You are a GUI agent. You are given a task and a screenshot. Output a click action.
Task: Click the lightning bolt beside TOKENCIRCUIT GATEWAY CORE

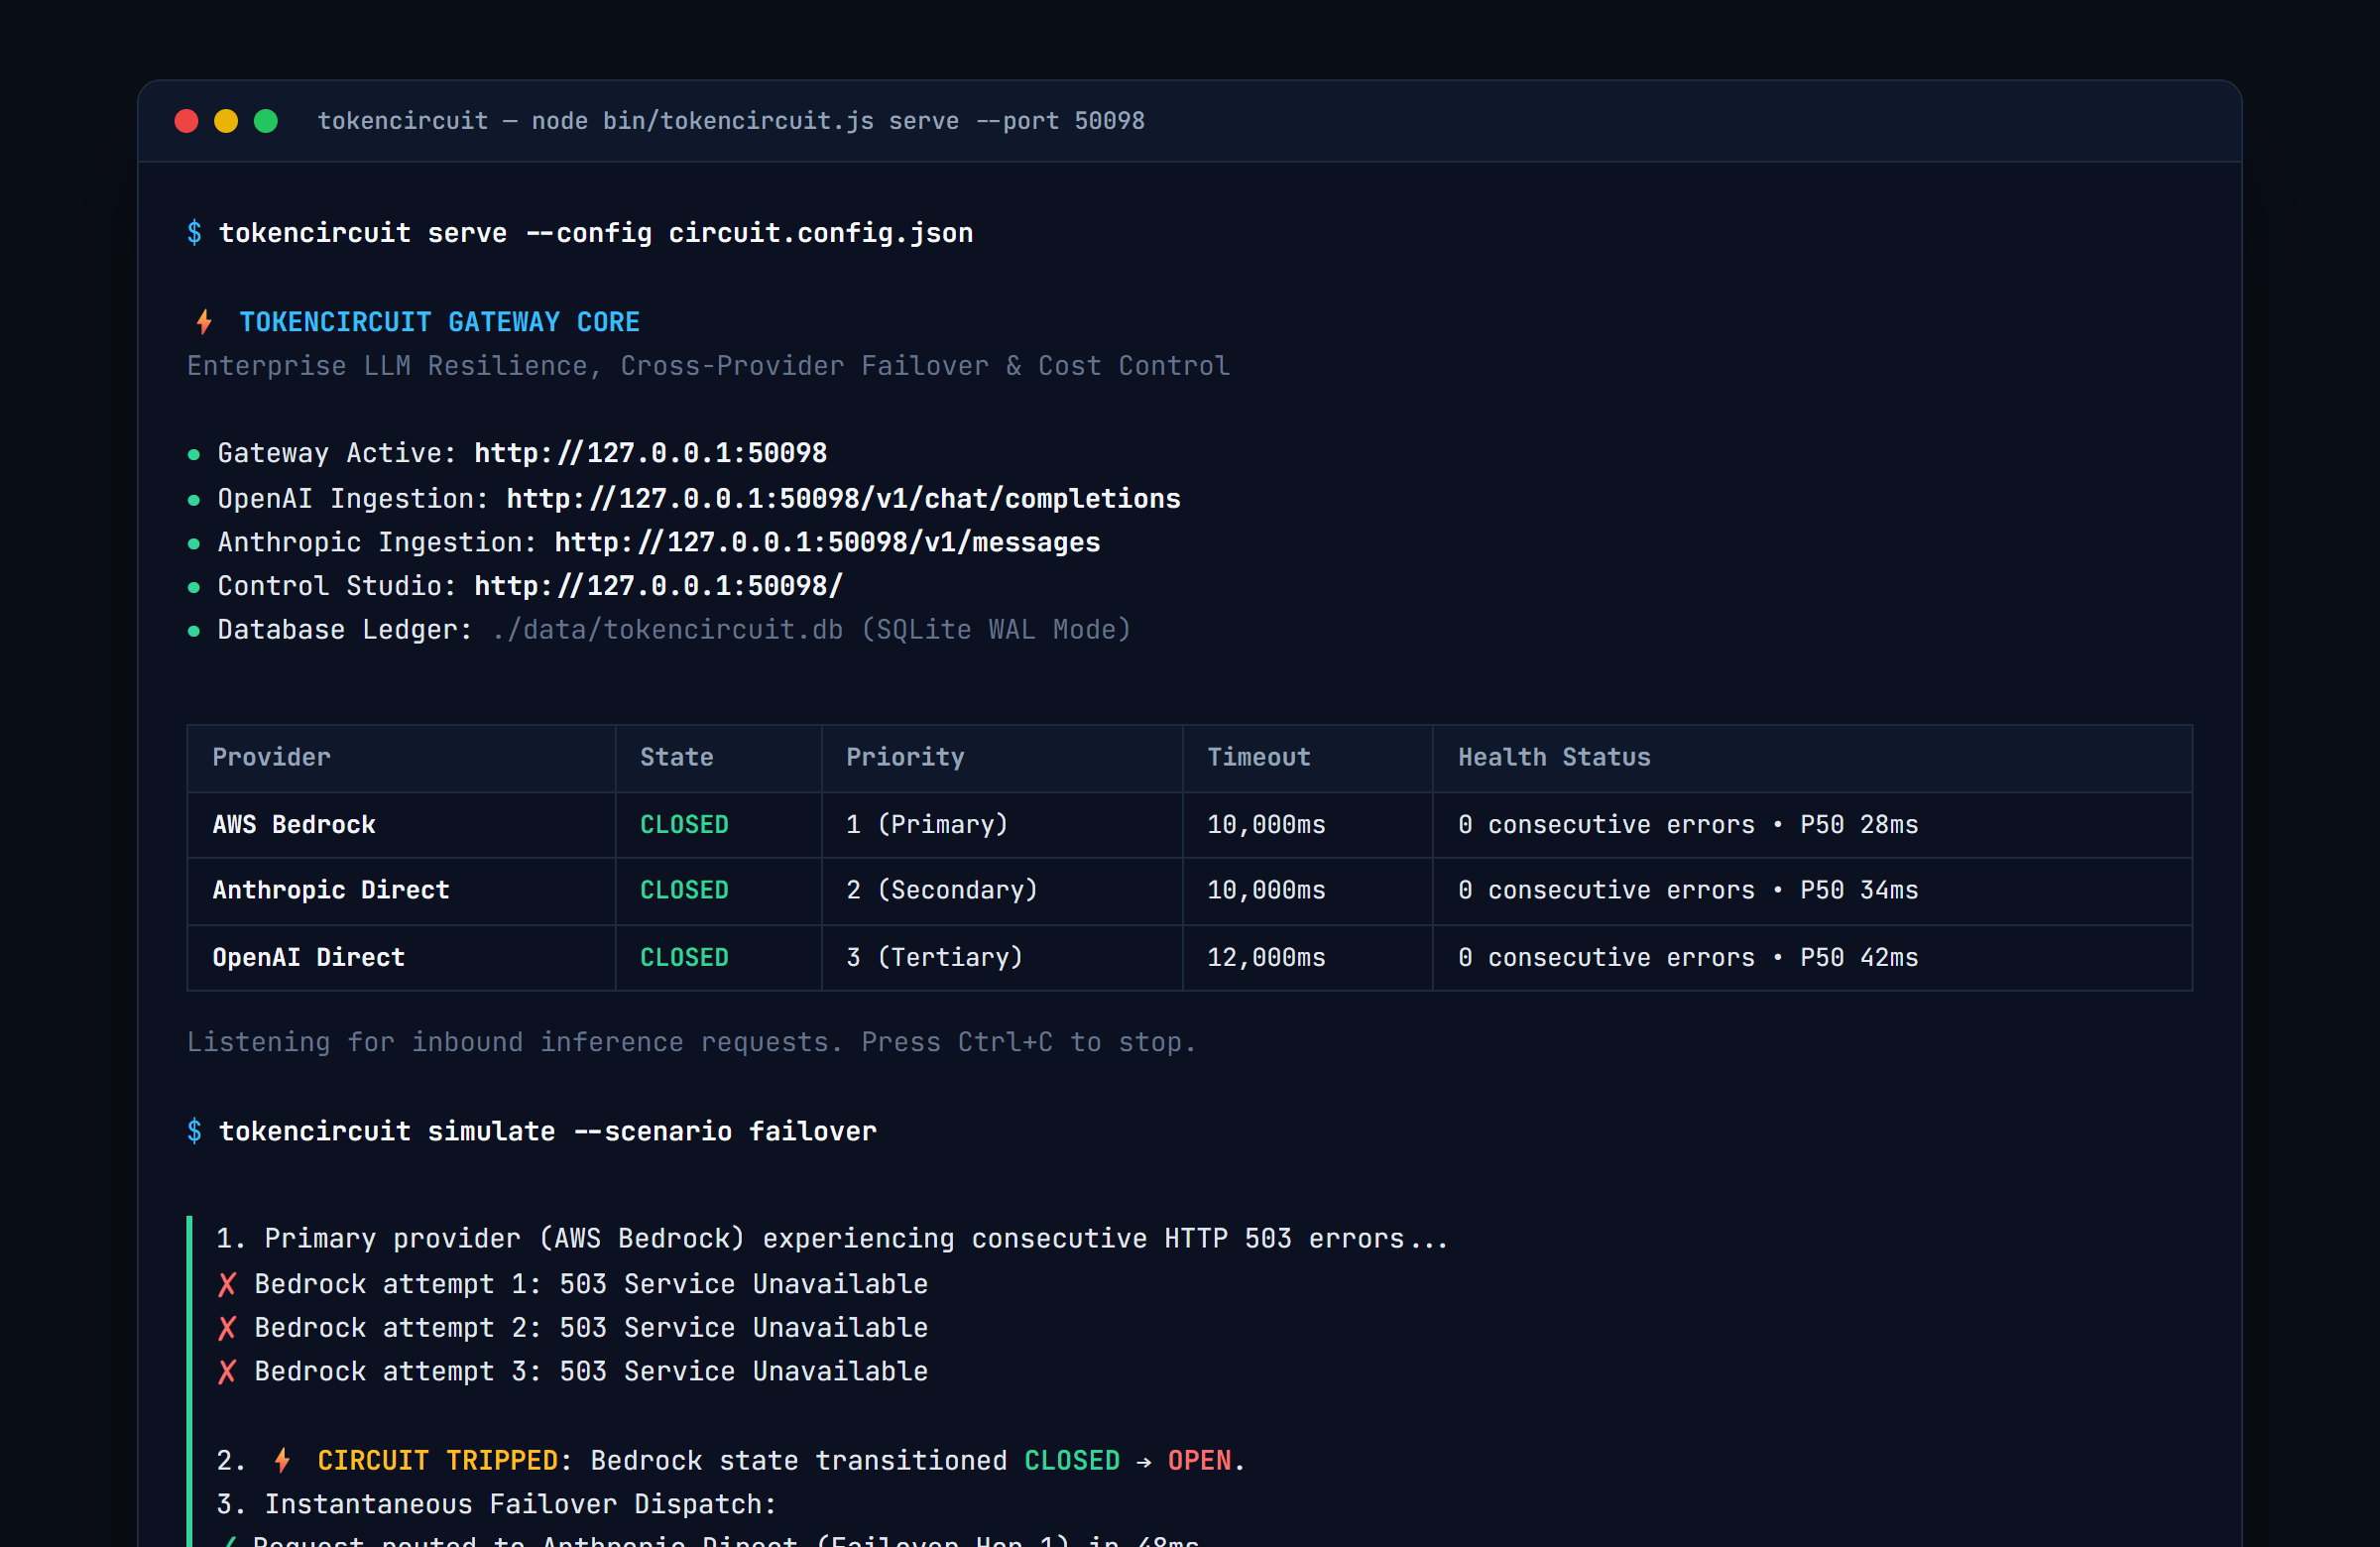(204, 322)
